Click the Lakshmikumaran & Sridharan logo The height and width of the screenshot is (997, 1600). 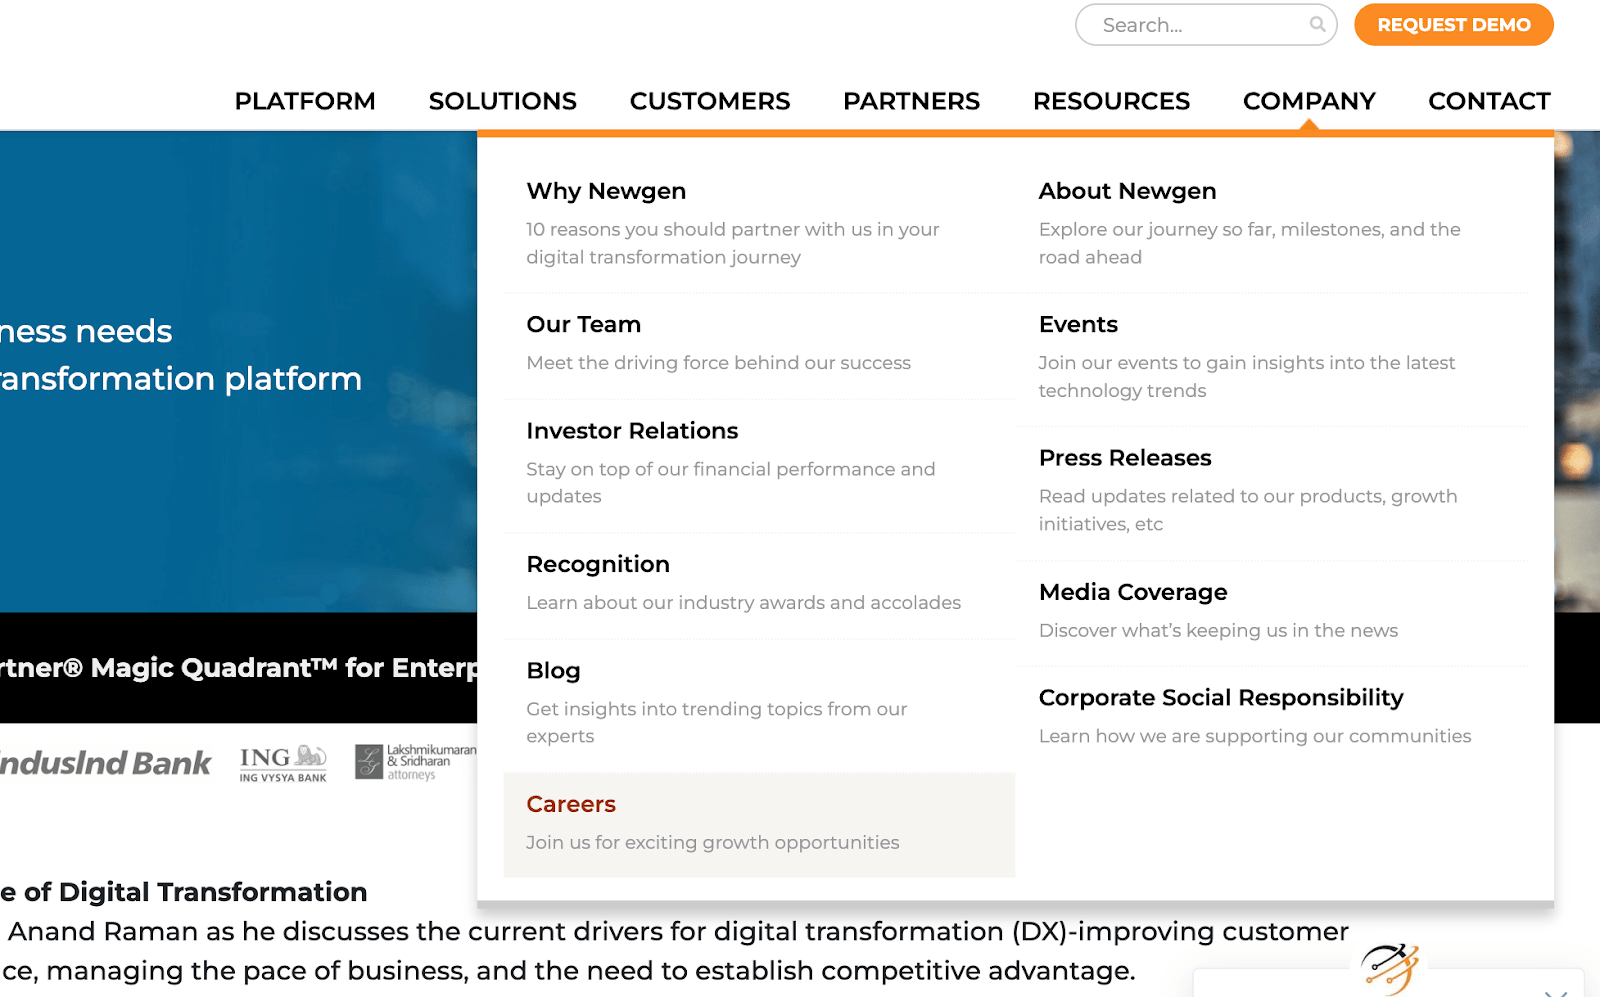(x=416, y=762)
